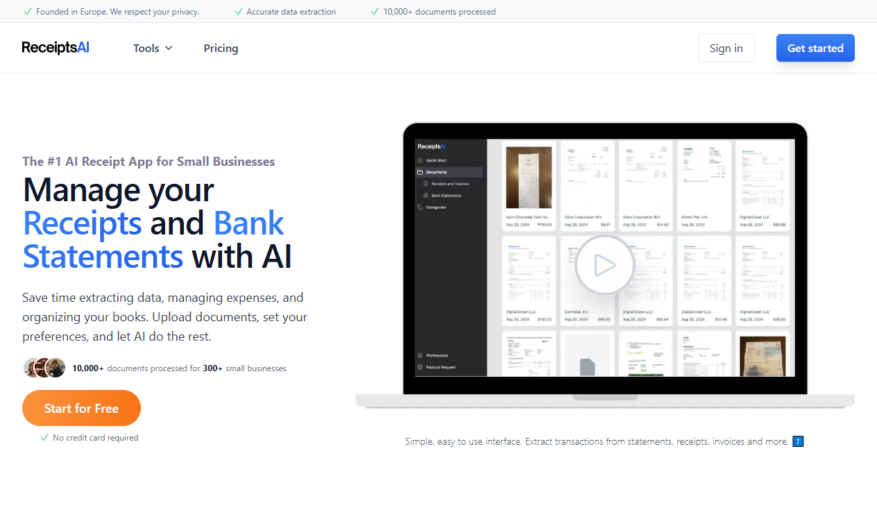Viewport: 877px width, 528px height.
Task: Click the checkmark beside No credit card required
Action: point(44,437)
